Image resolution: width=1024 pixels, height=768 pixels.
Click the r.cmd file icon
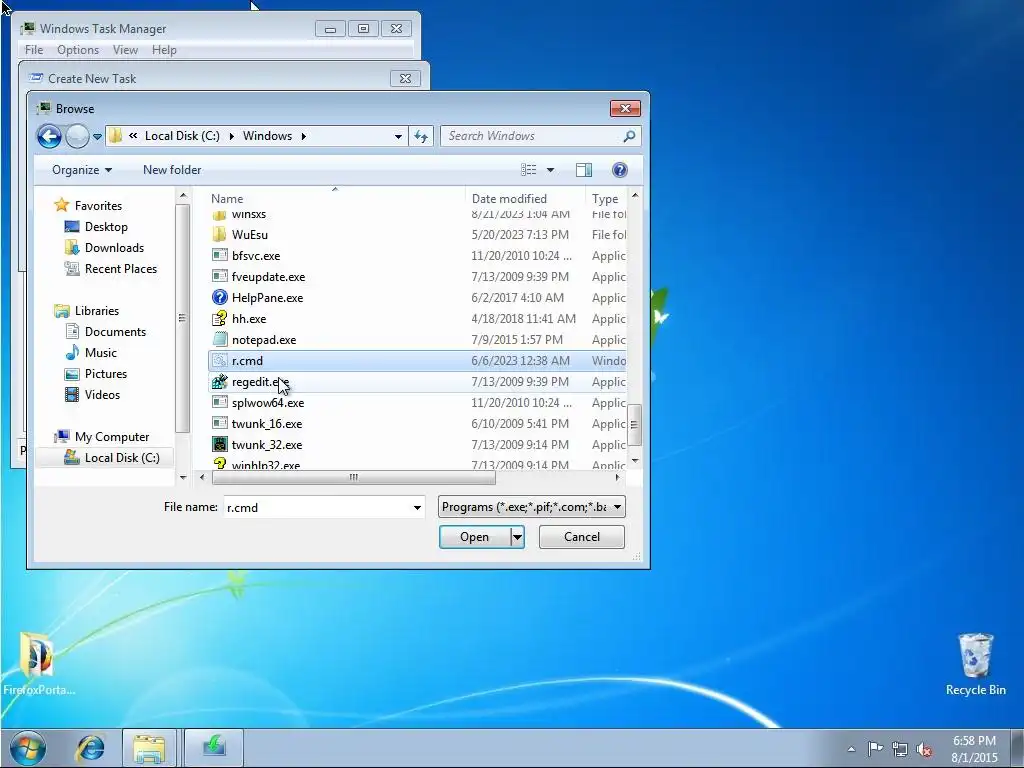click(219, 360)
